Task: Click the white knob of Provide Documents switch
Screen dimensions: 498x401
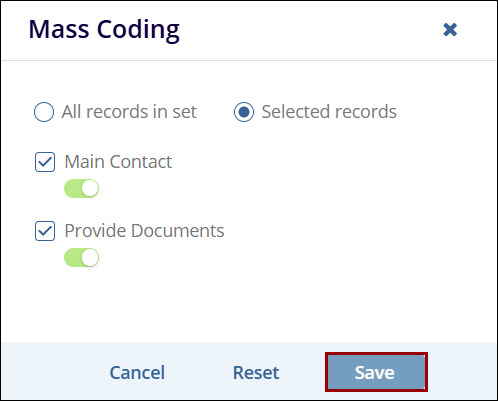Action: [90, 257]
